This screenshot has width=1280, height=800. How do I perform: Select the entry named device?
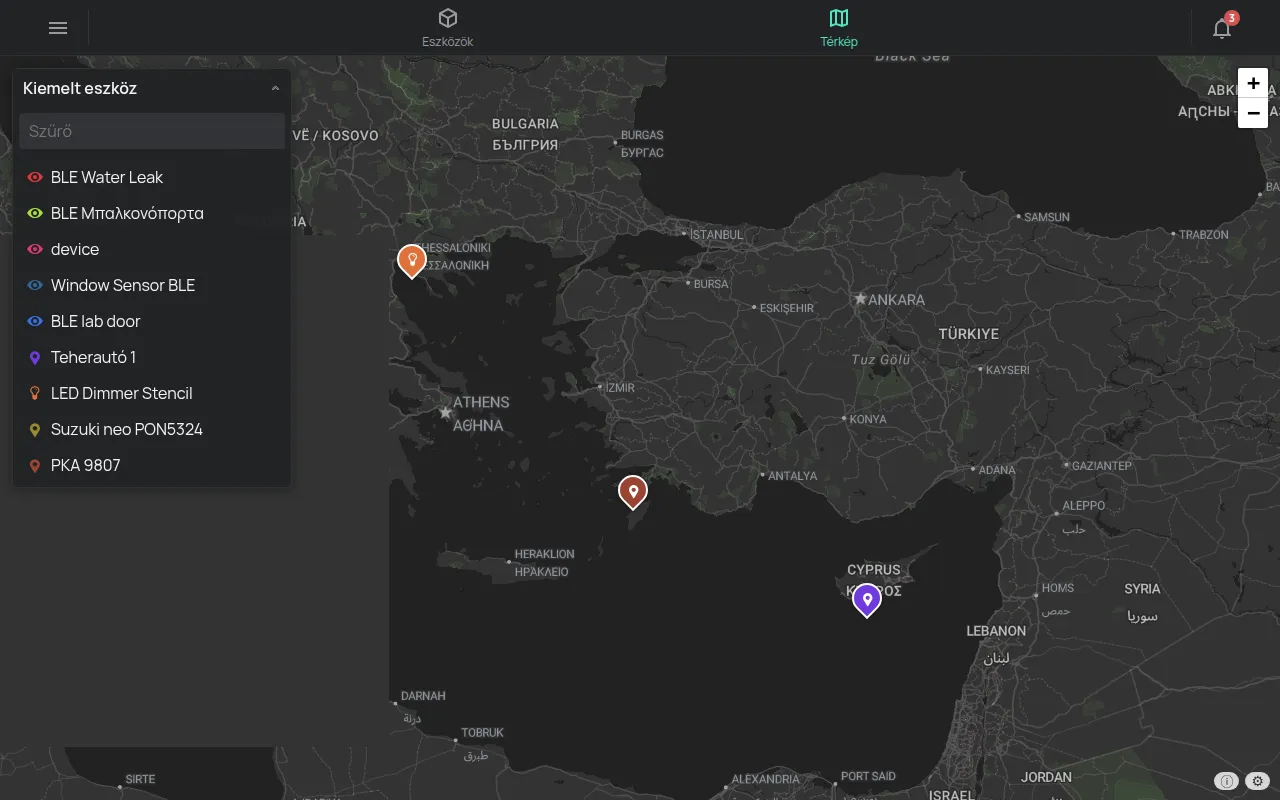[x=152, y=249]
